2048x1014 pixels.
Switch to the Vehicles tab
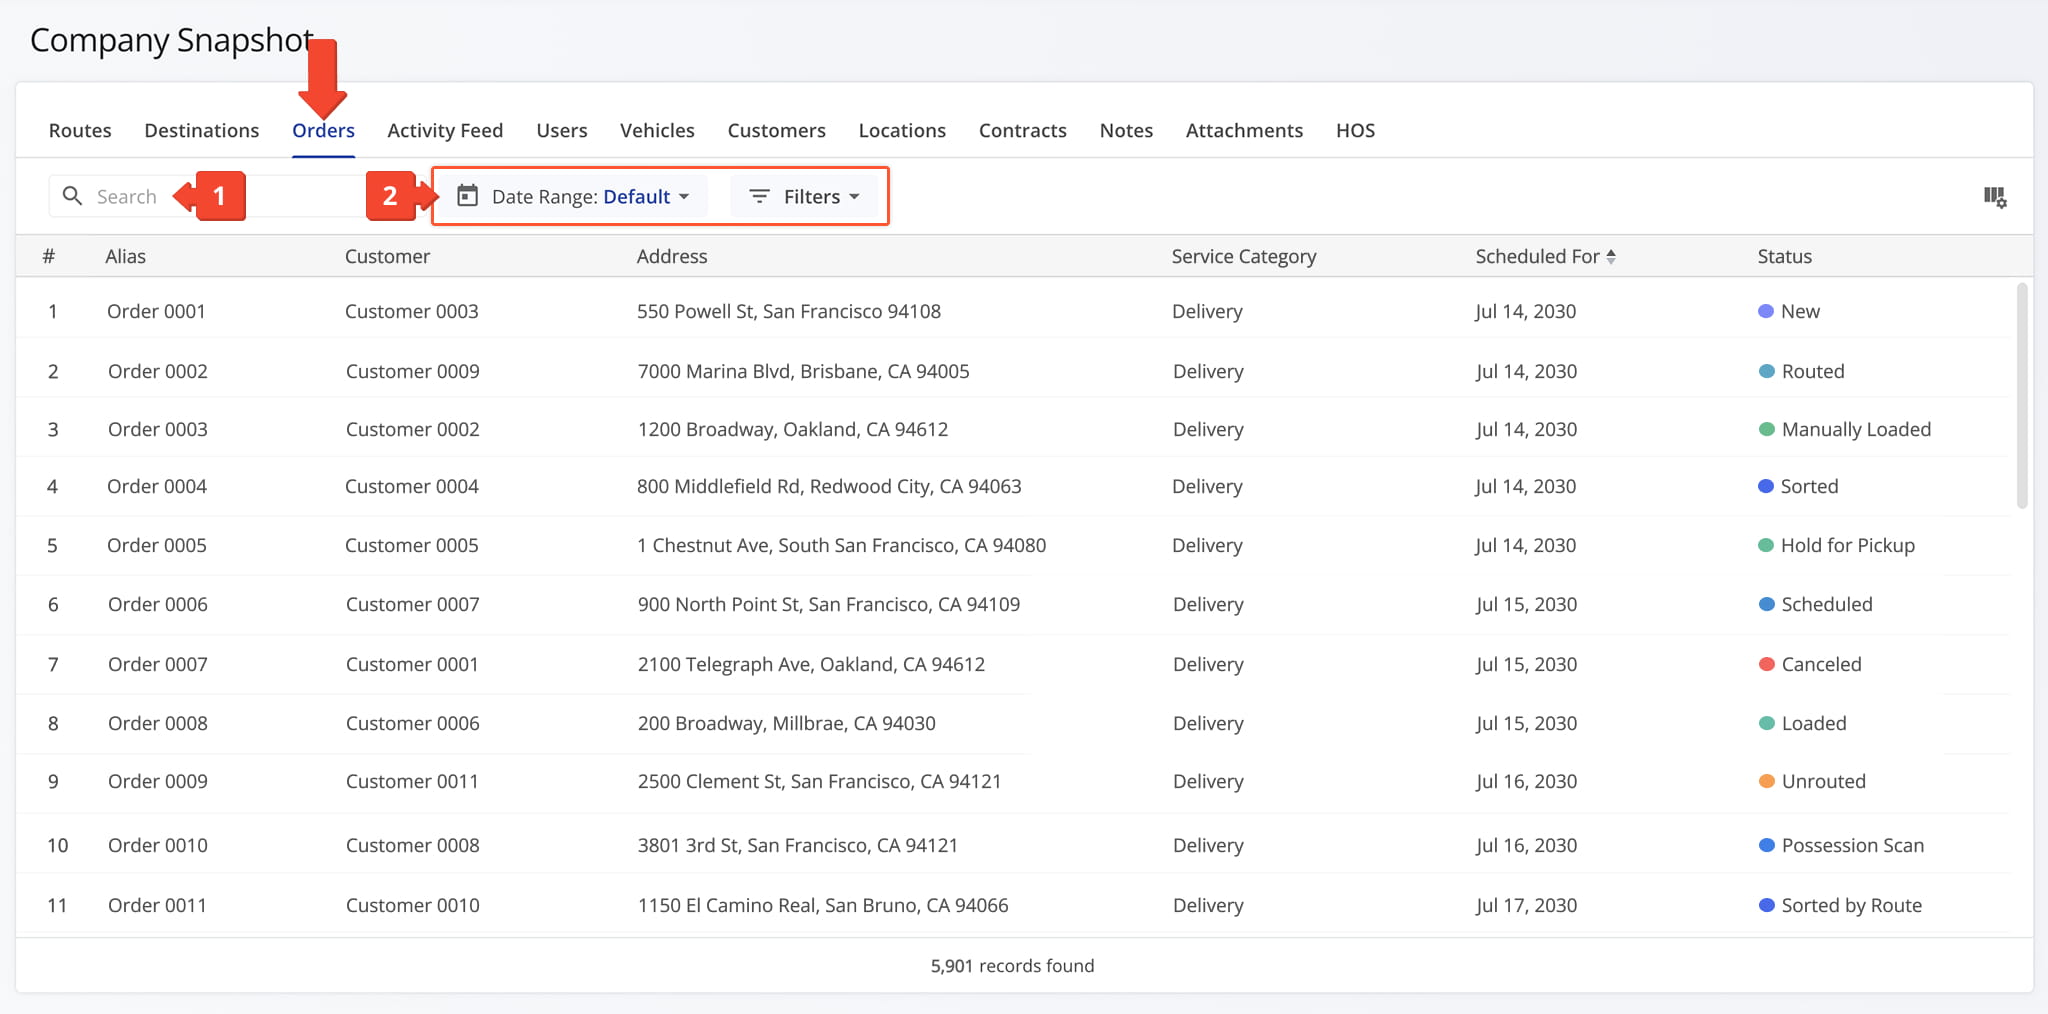[657, 130]
